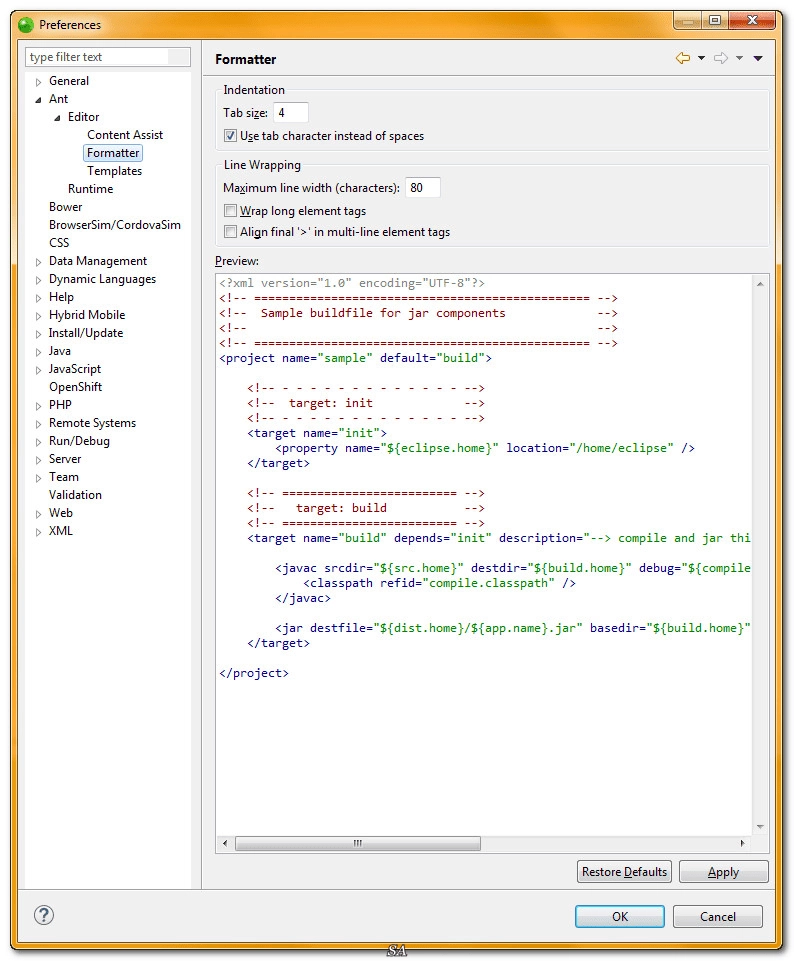Open the Formatter view menu triangle
Image resolution: width=794 pixels, height=961 pixels.
758,58
